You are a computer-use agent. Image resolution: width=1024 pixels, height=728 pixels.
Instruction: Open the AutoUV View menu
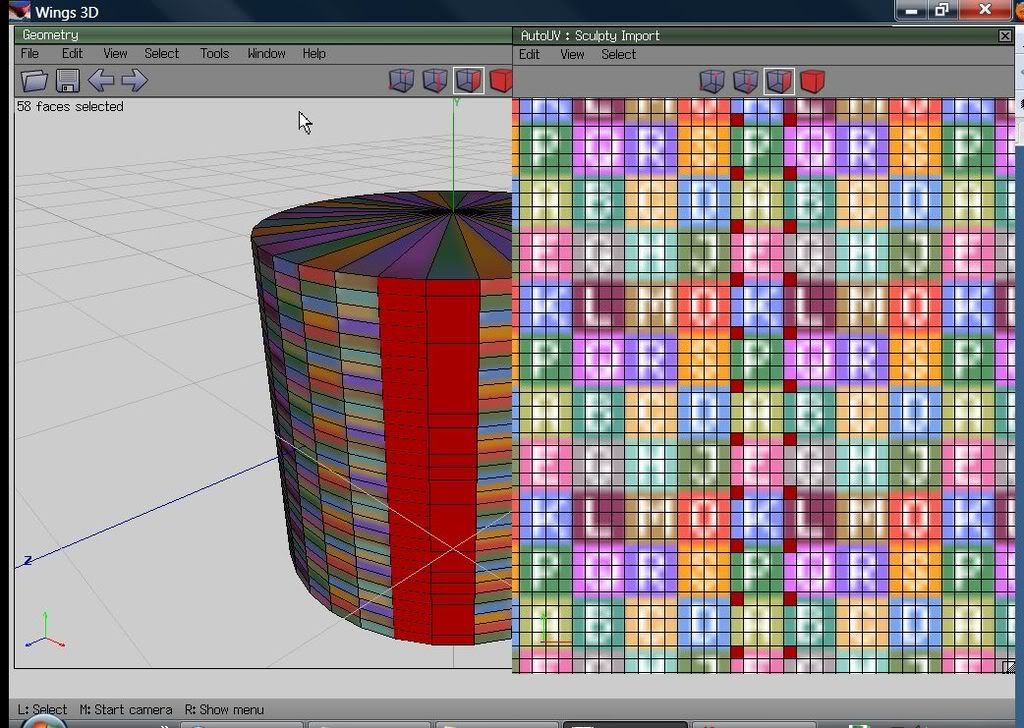pos(572,54)
